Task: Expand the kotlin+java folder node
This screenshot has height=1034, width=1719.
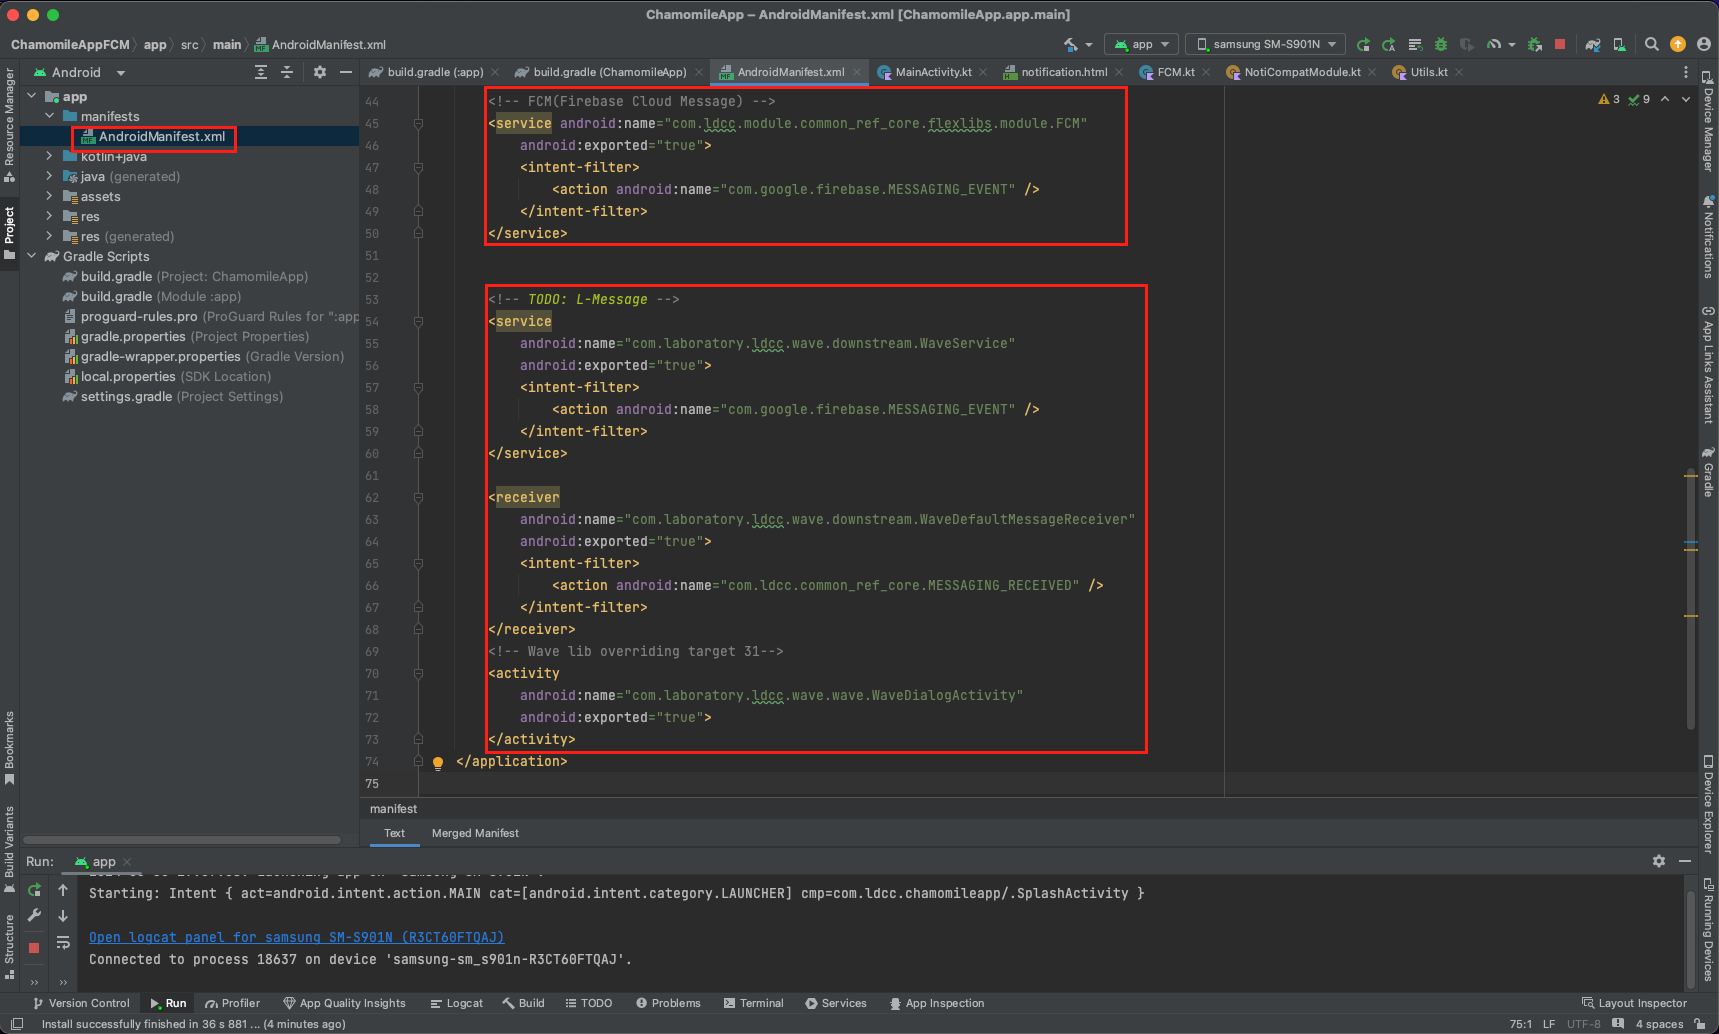Action: pyautogui.click(x=49, y=156)
